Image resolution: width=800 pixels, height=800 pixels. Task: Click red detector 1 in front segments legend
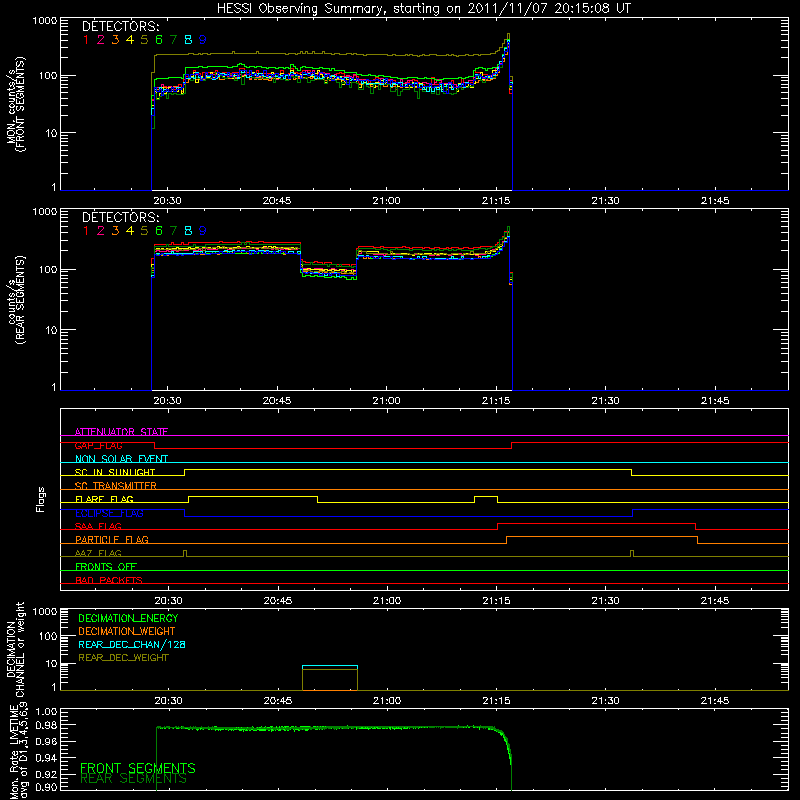click(86, 40)
